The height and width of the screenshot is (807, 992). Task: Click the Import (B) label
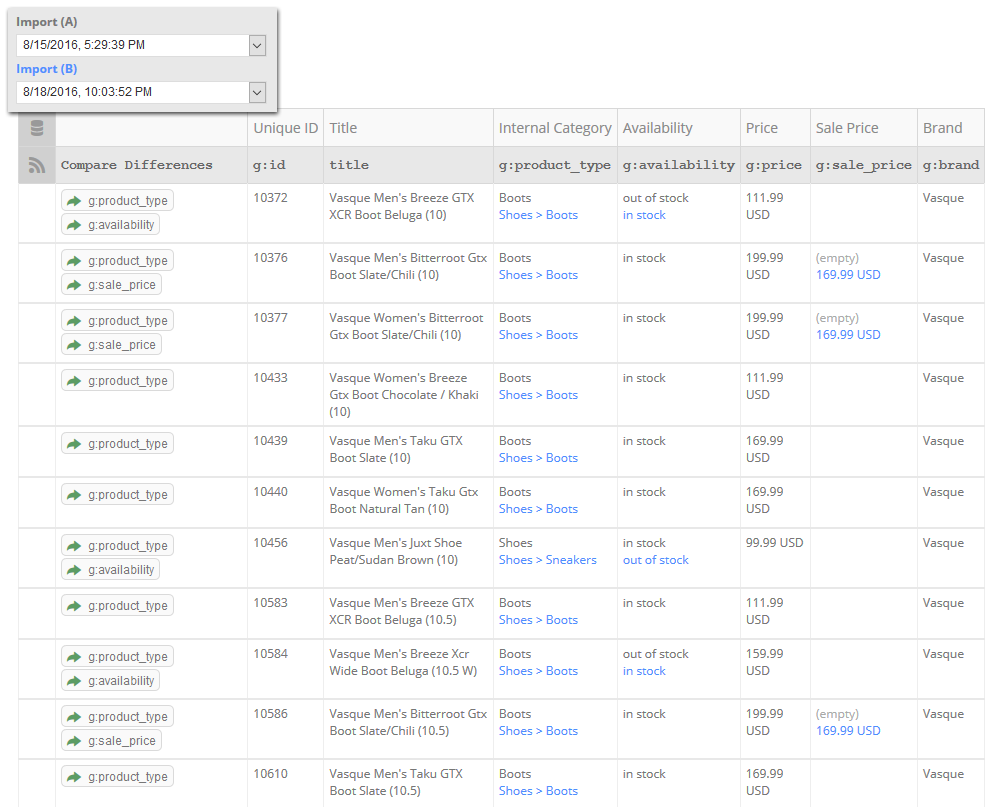[47, 69]
